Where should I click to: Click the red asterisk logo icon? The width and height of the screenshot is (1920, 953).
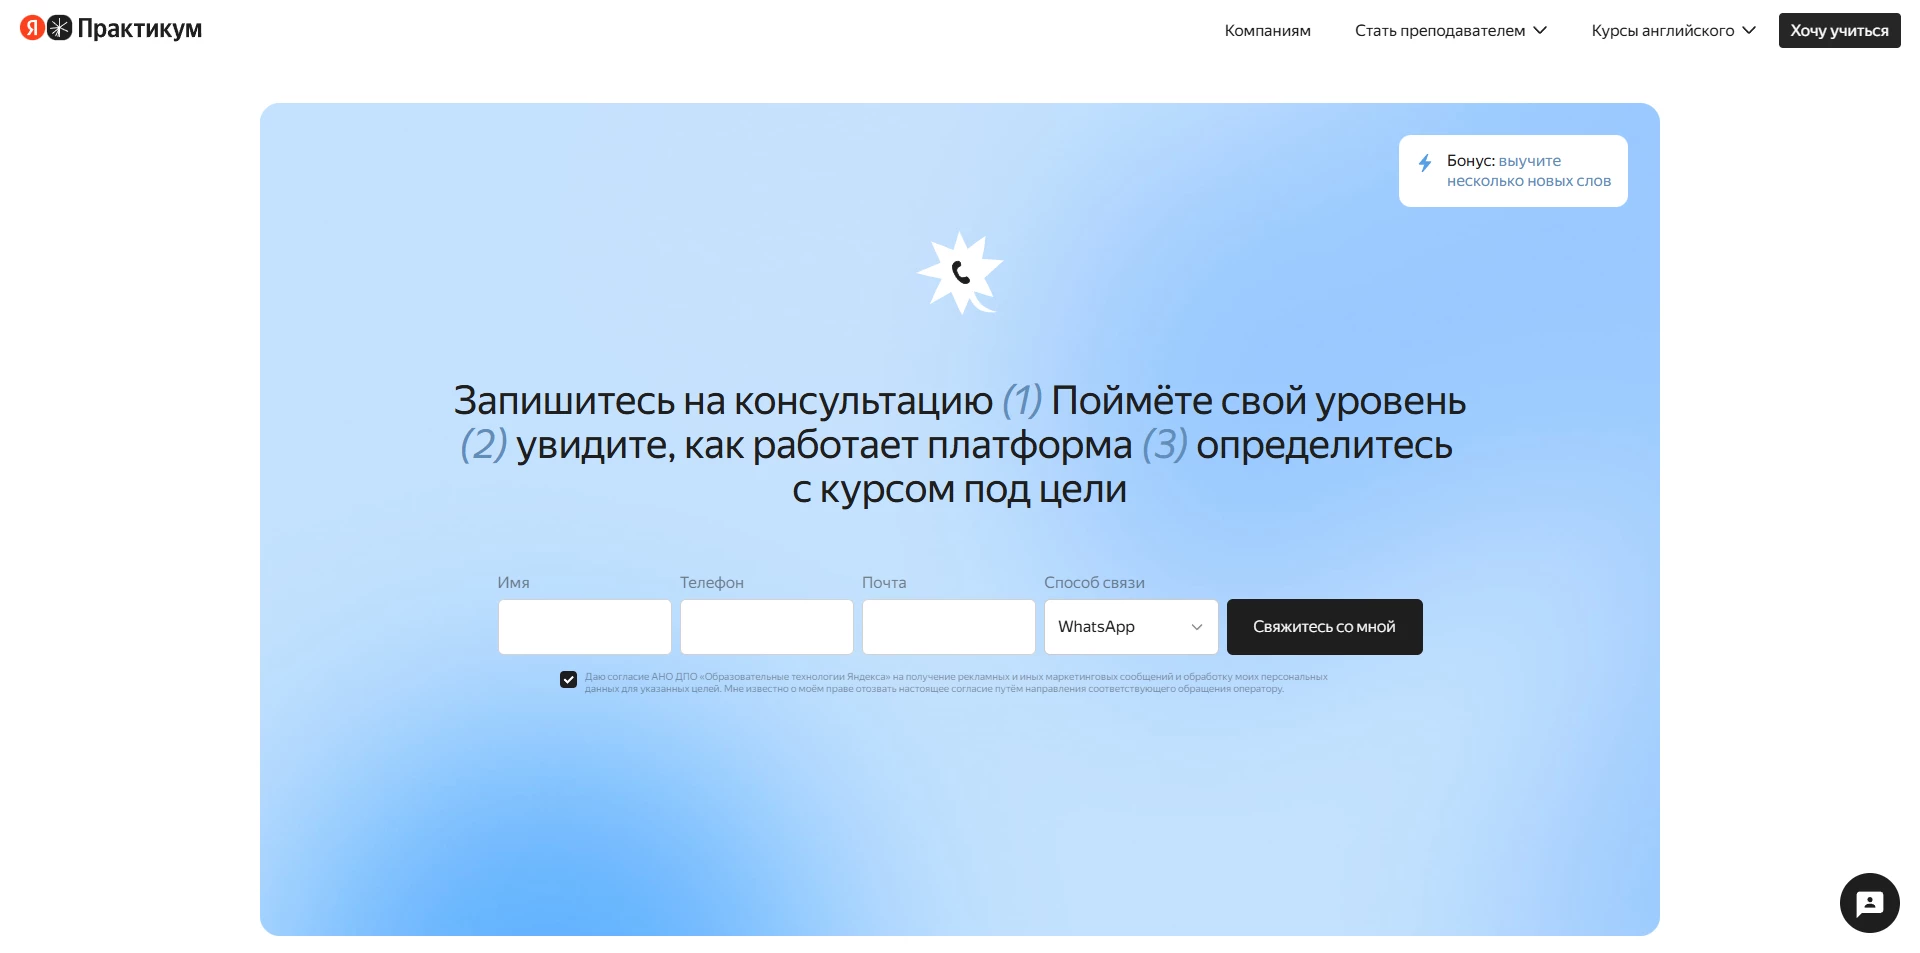point(60,29)
